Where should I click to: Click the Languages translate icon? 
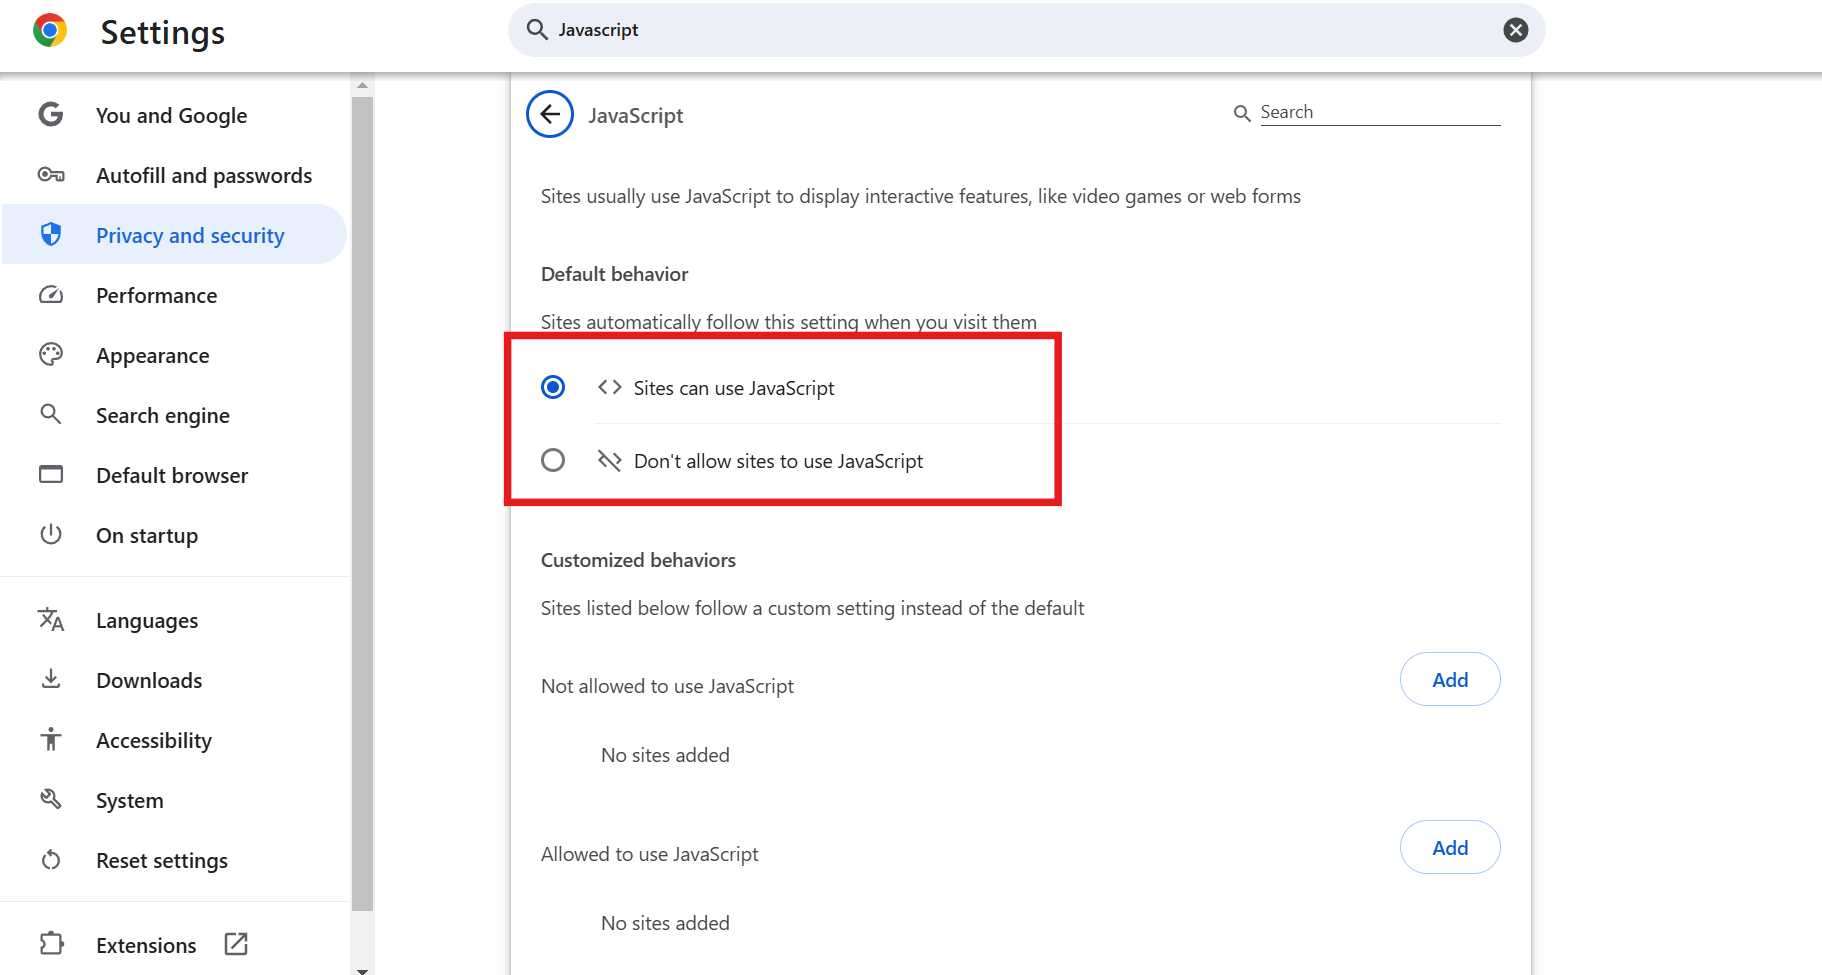(51, 620)
